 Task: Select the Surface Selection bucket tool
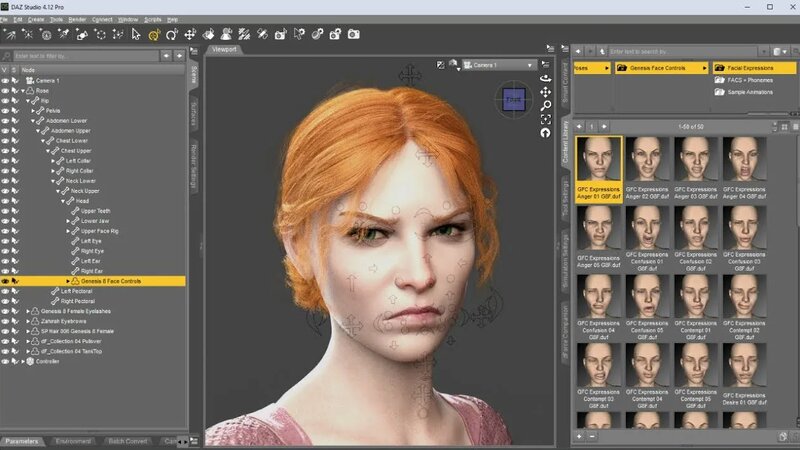click(208, 34)
